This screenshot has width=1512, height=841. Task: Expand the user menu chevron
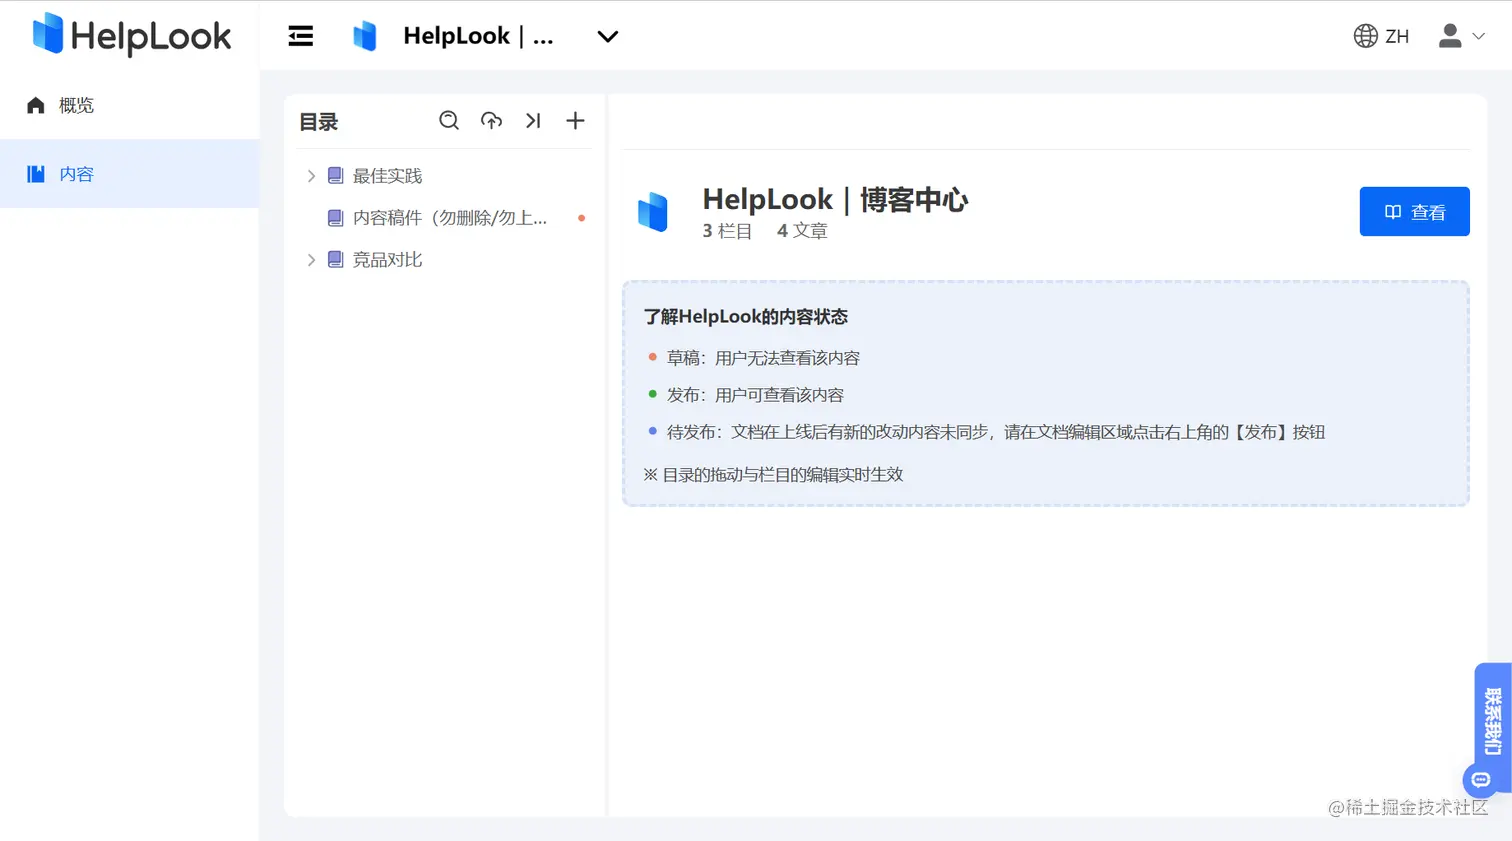tap(1478, 36)
